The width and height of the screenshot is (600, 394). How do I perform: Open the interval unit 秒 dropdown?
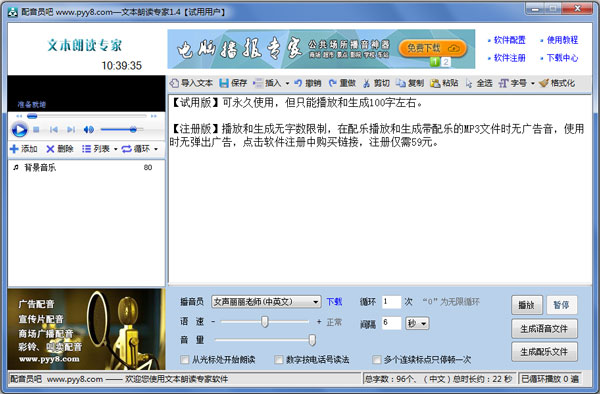click(417, 324)
